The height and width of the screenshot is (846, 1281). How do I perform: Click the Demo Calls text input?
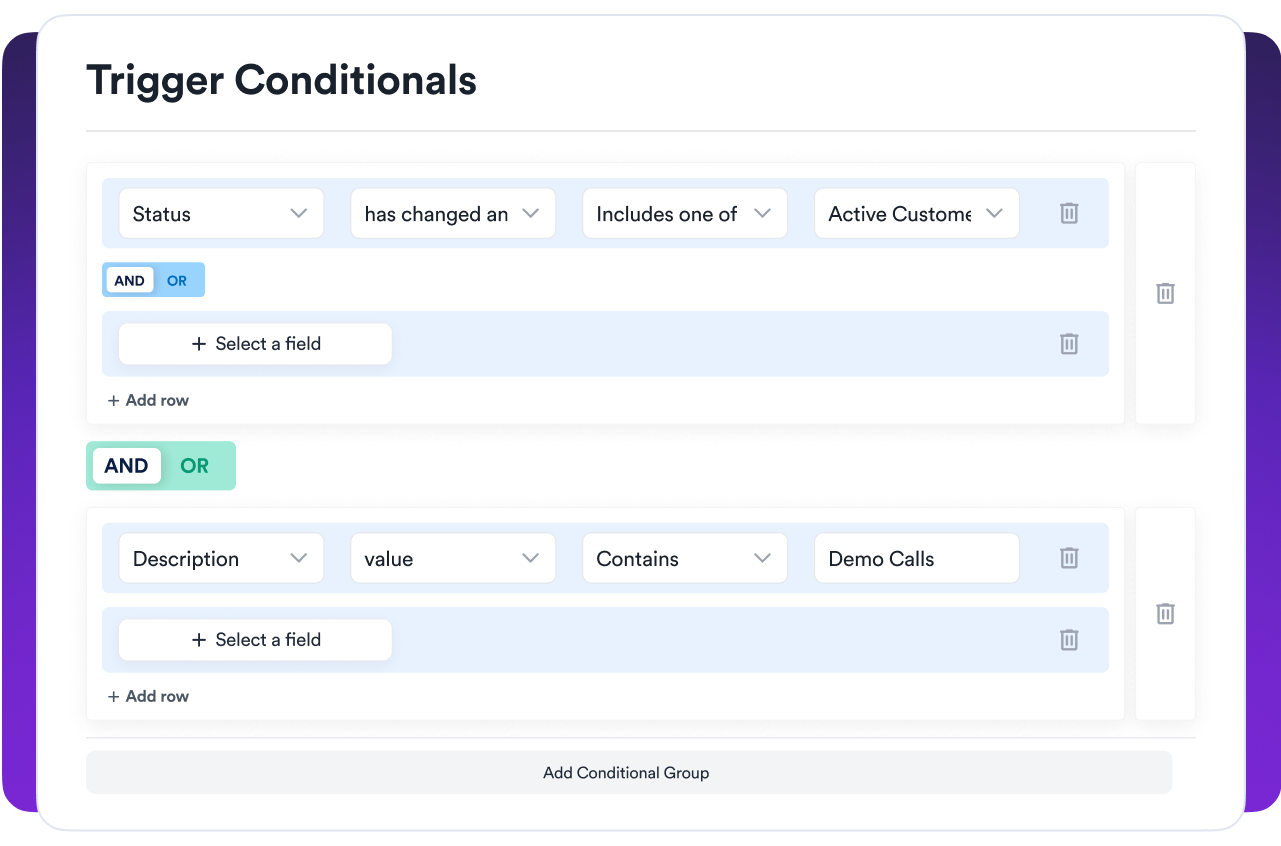(x=917, y=559)
